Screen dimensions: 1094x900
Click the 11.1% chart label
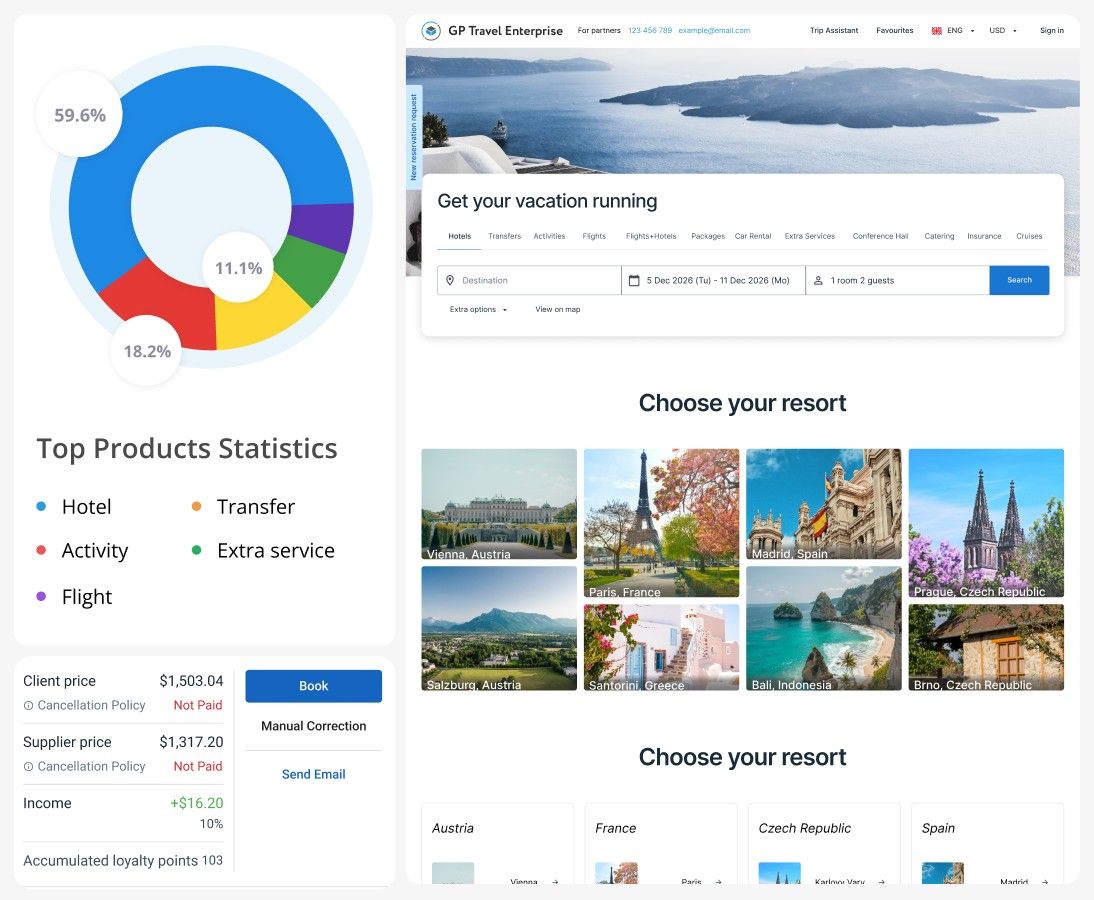coord(239,268)
